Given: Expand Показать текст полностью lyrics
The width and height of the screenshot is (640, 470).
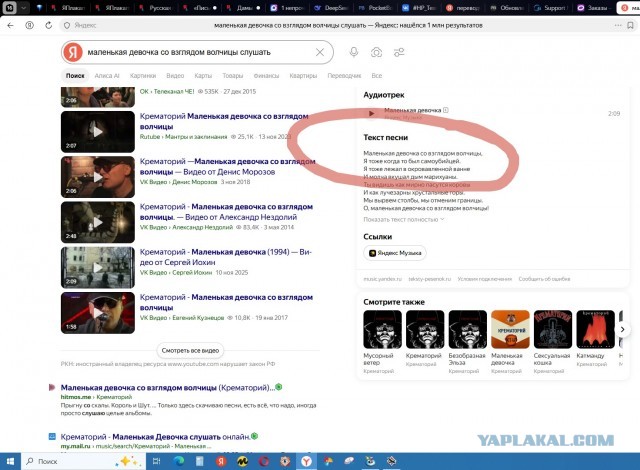Looking at the screenshot, I should pyautogui.click(x=403, y=219).
